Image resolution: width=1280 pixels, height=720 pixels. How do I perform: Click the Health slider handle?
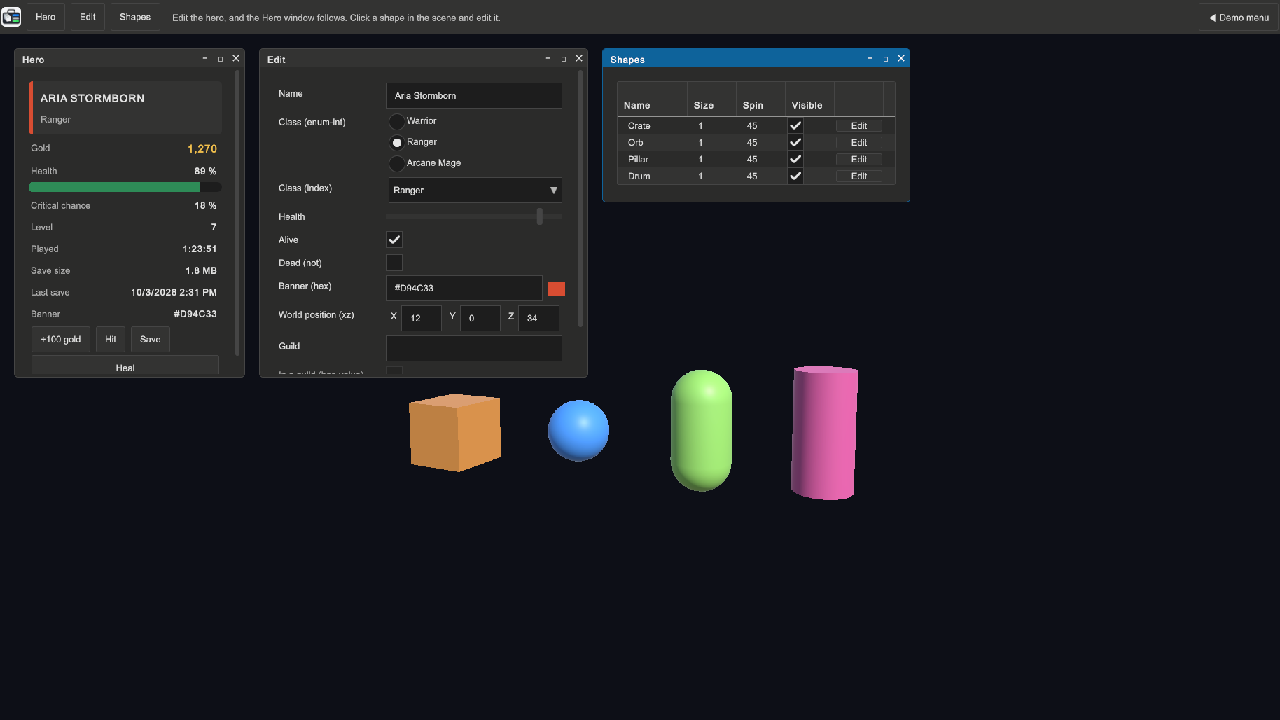coord(540,216)
